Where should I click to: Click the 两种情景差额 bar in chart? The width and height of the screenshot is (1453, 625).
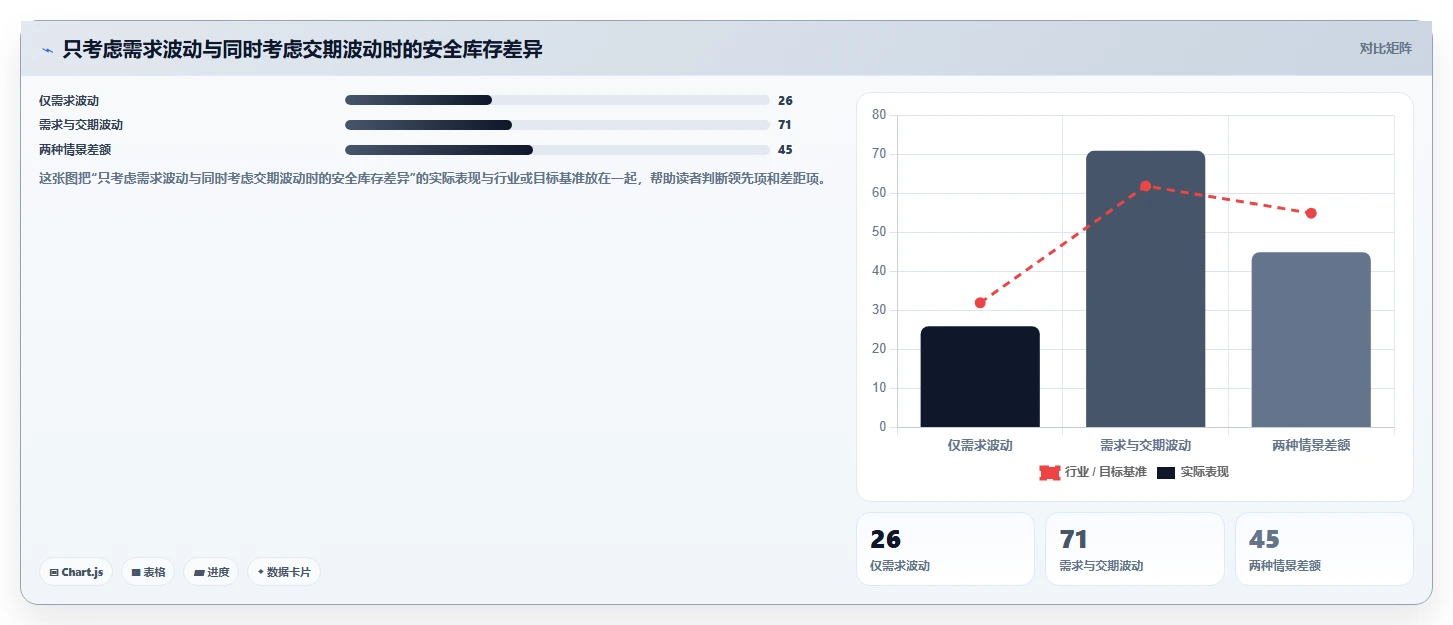[x=1311, y=340]
